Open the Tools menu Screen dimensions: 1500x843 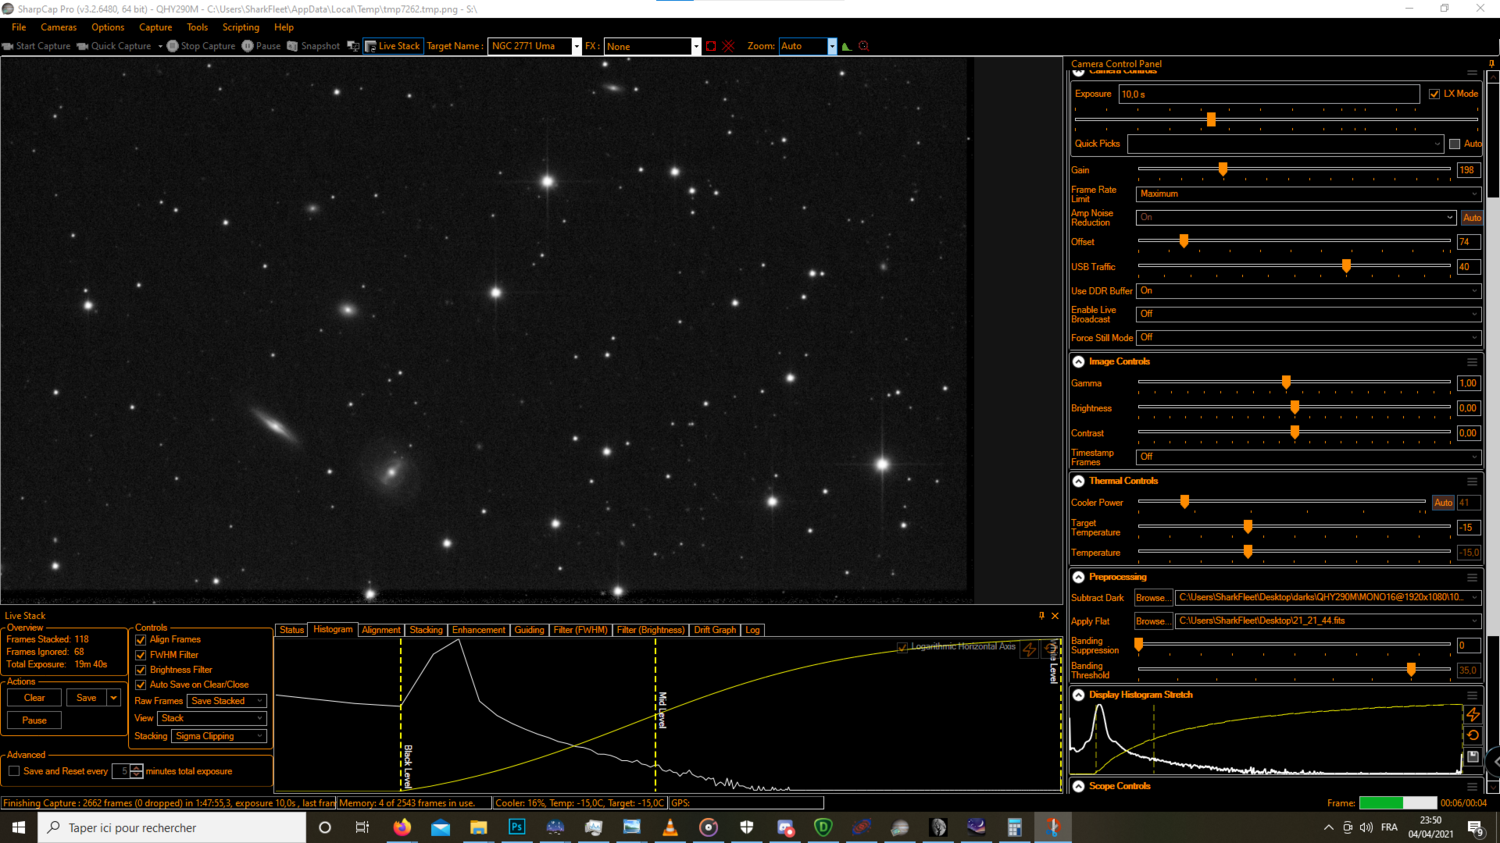[195, 27]
